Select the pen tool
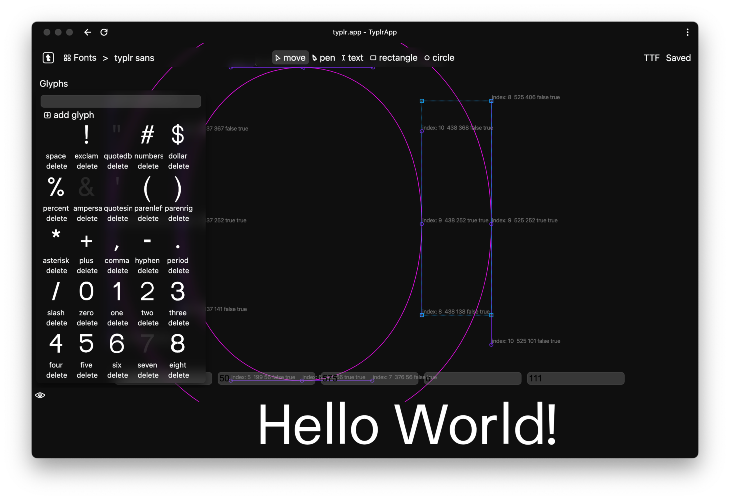This screenshot has width=730, height=500. coord(324,58)
